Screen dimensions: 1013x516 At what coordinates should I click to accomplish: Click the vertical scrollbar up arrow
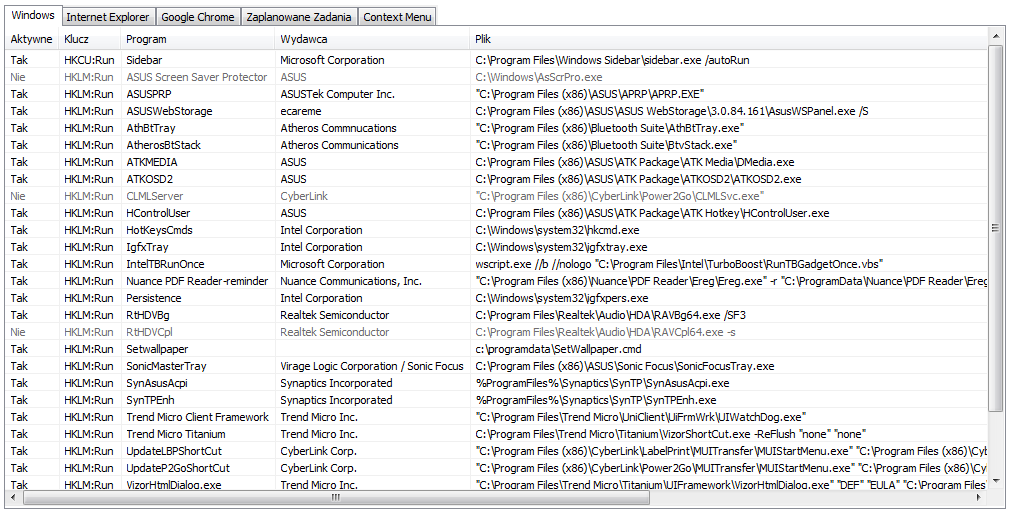click(x=995, y=36)
